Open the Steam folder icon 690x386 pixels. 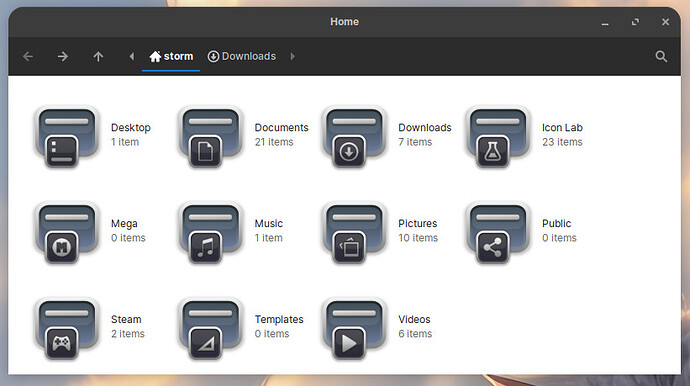[x=66, y=329]
